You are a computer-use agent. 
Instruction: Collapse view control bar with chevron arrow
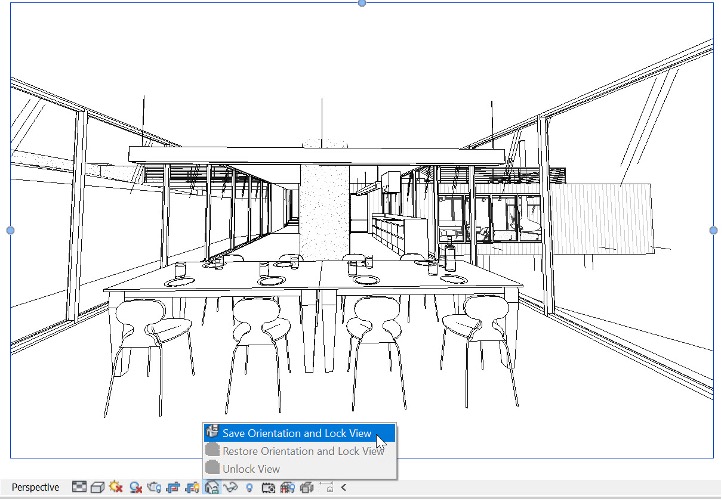344,487
